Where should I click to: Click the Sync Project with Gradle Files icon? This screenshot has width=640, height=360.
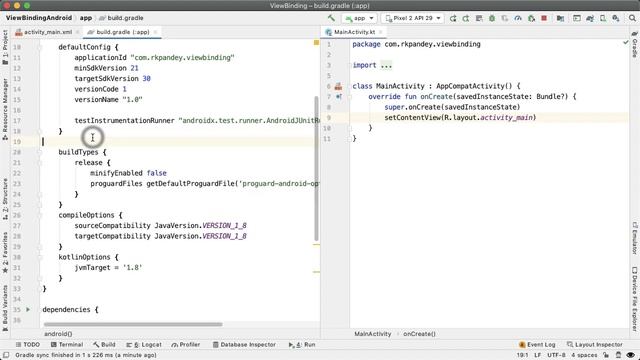coord(590,18)
